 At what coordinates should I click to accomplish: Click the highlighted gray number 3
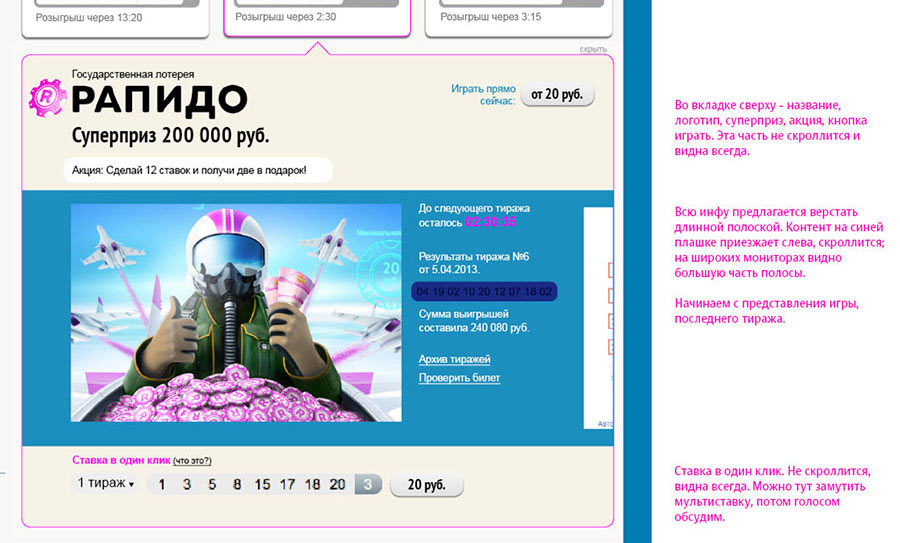pos(368,485)
